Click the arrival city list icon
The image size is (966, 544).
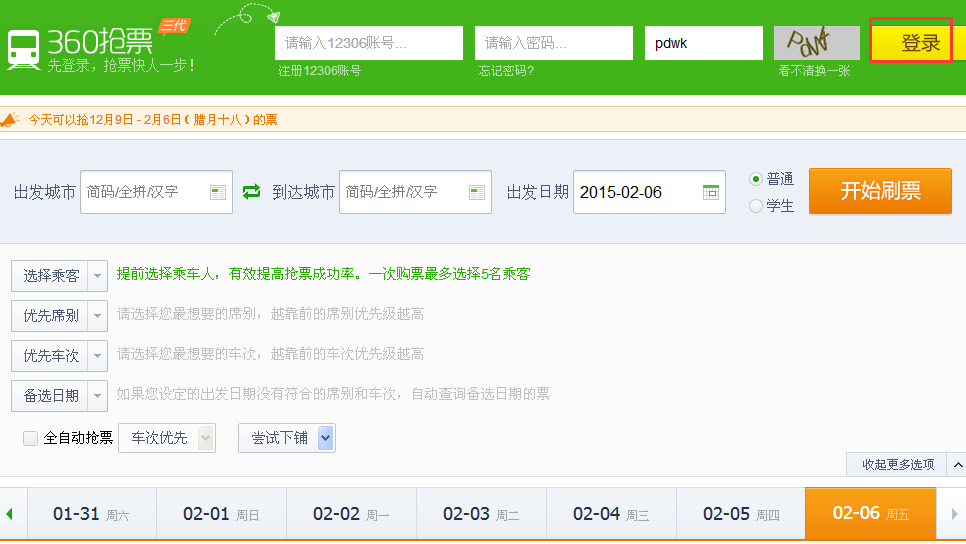click(x=477, y=192)
